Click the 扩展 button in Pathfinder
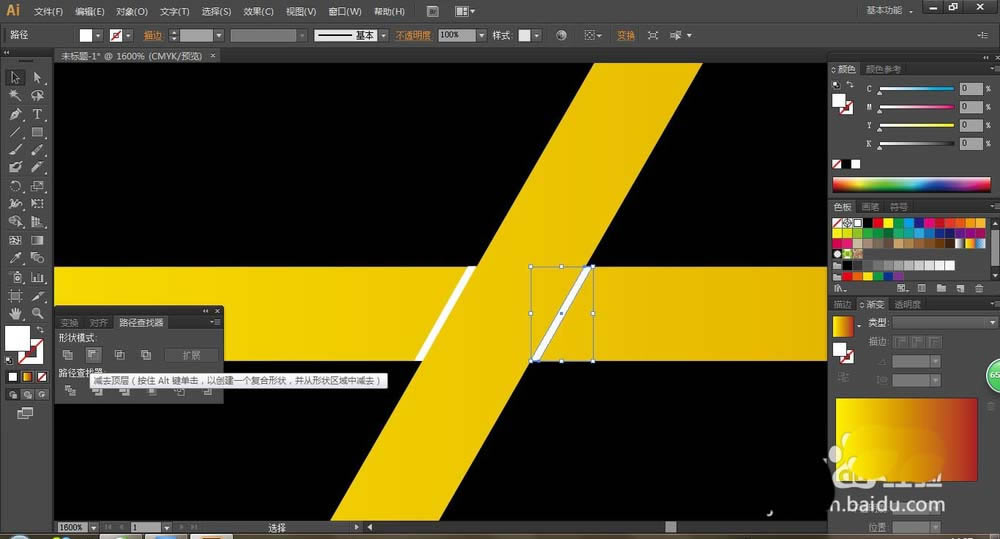The height and width of the screenshot is (539, 1000). point(191,355)
